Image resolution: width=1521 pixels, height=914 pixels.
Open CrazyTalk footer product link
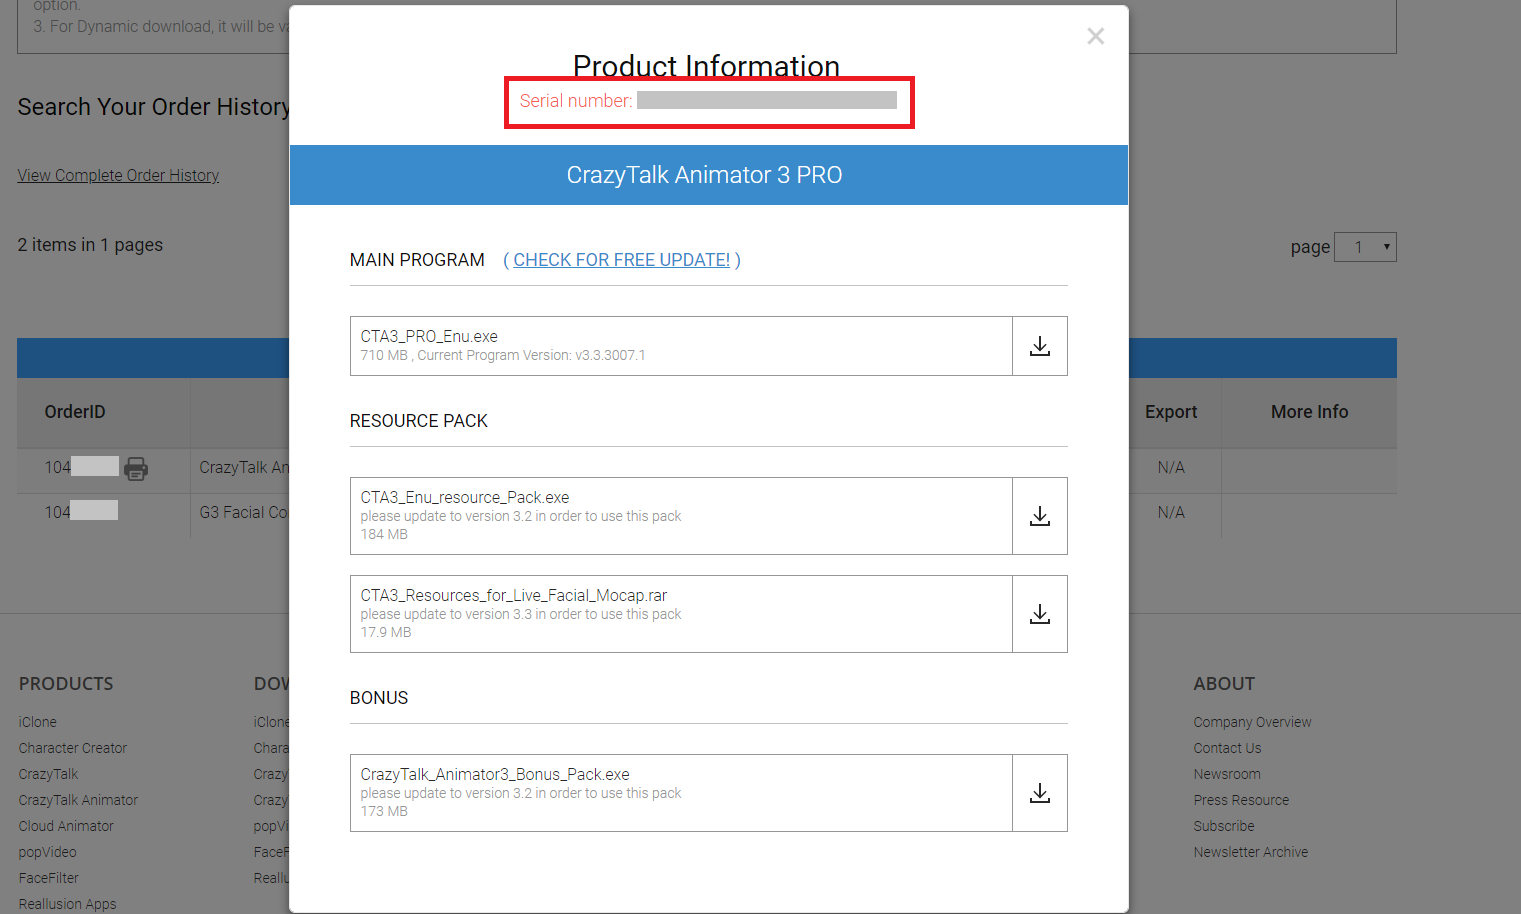(x=48, y=774)
